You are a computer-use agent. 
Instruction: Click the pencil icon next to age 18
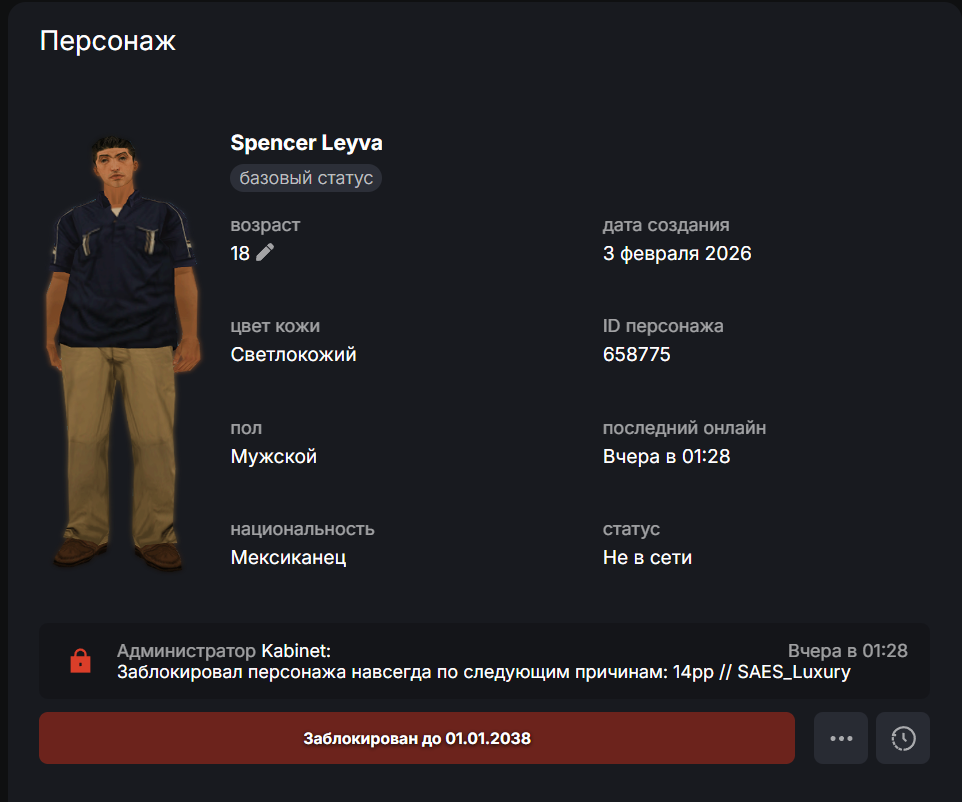265,252
